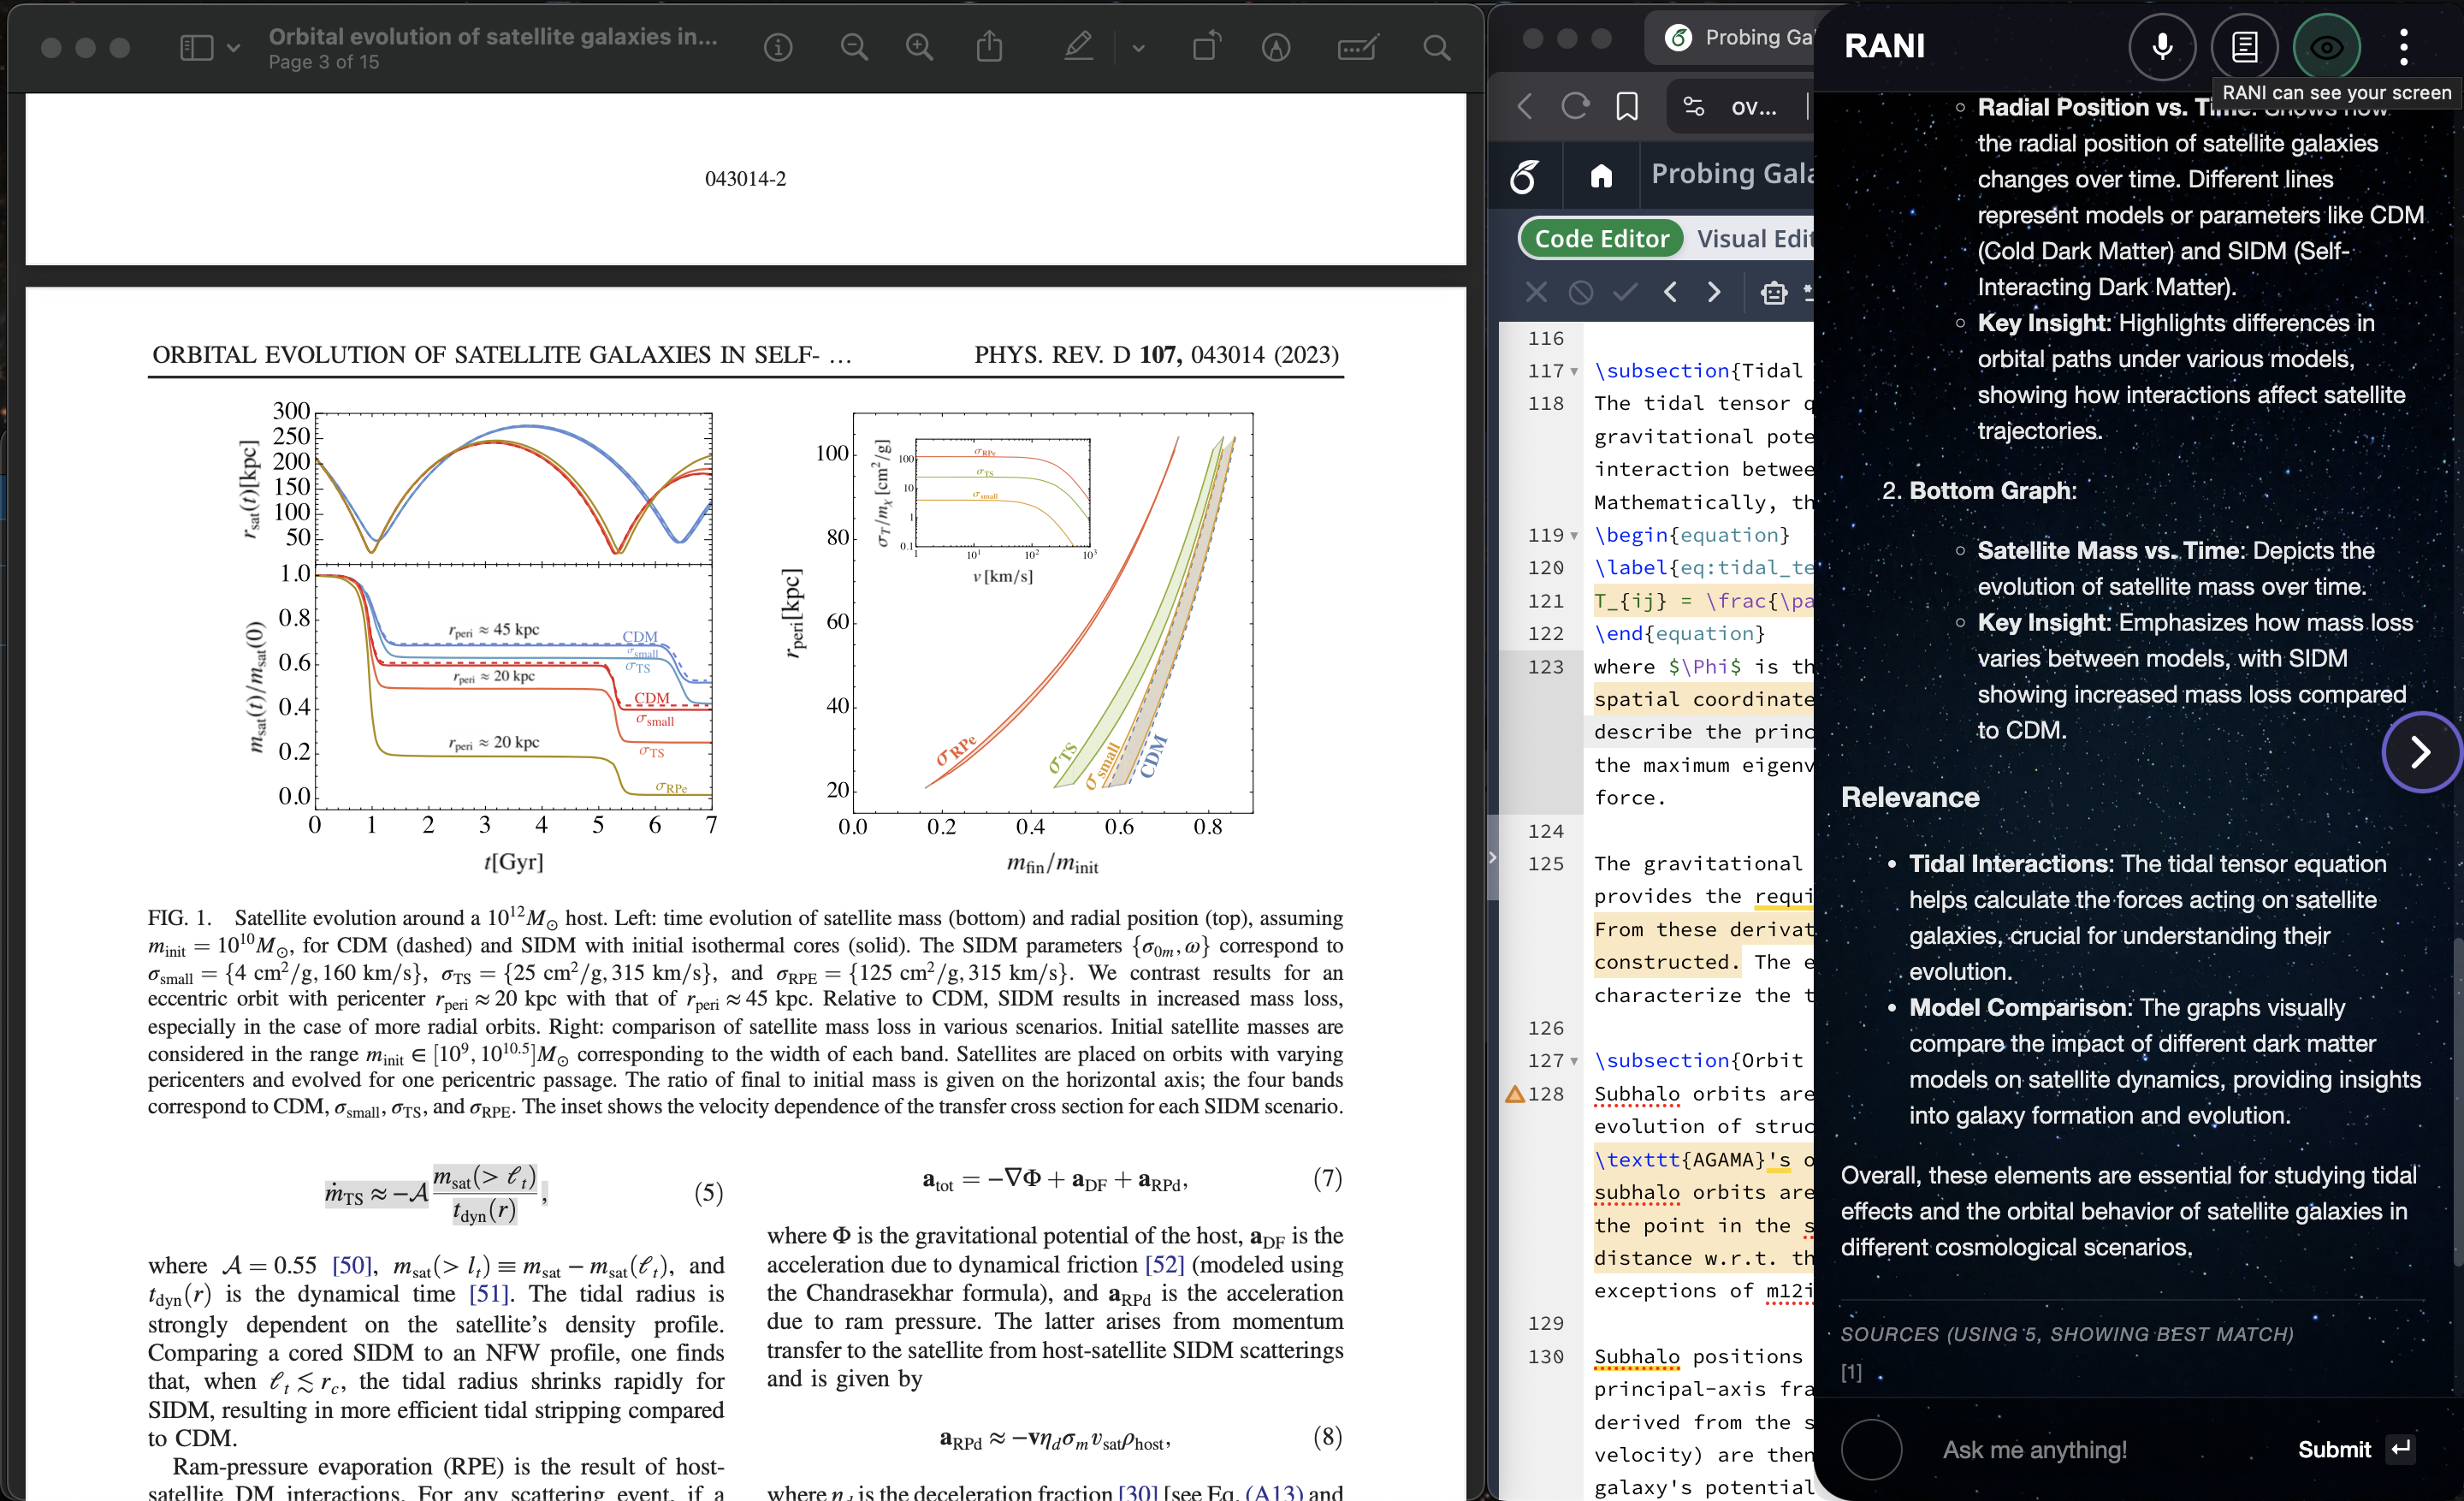Click the Ask me anything input field

point(2035,1449)
